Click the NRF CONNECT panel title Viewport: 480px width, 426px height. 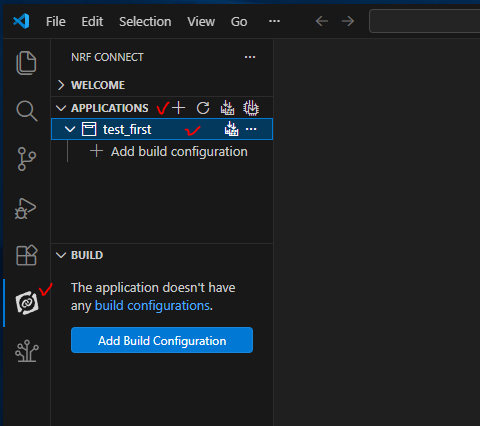[x=107, y=57]
